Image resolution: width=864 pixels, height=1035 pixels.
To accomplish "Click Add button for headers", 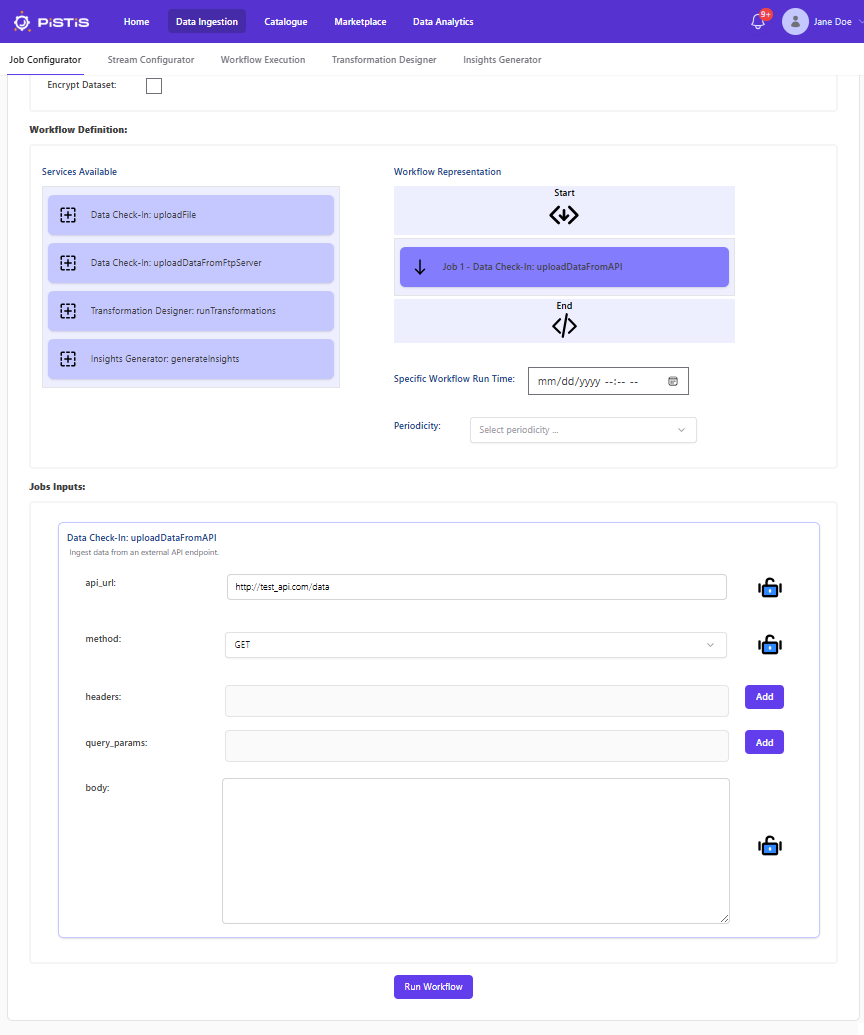I will point(764,697).
